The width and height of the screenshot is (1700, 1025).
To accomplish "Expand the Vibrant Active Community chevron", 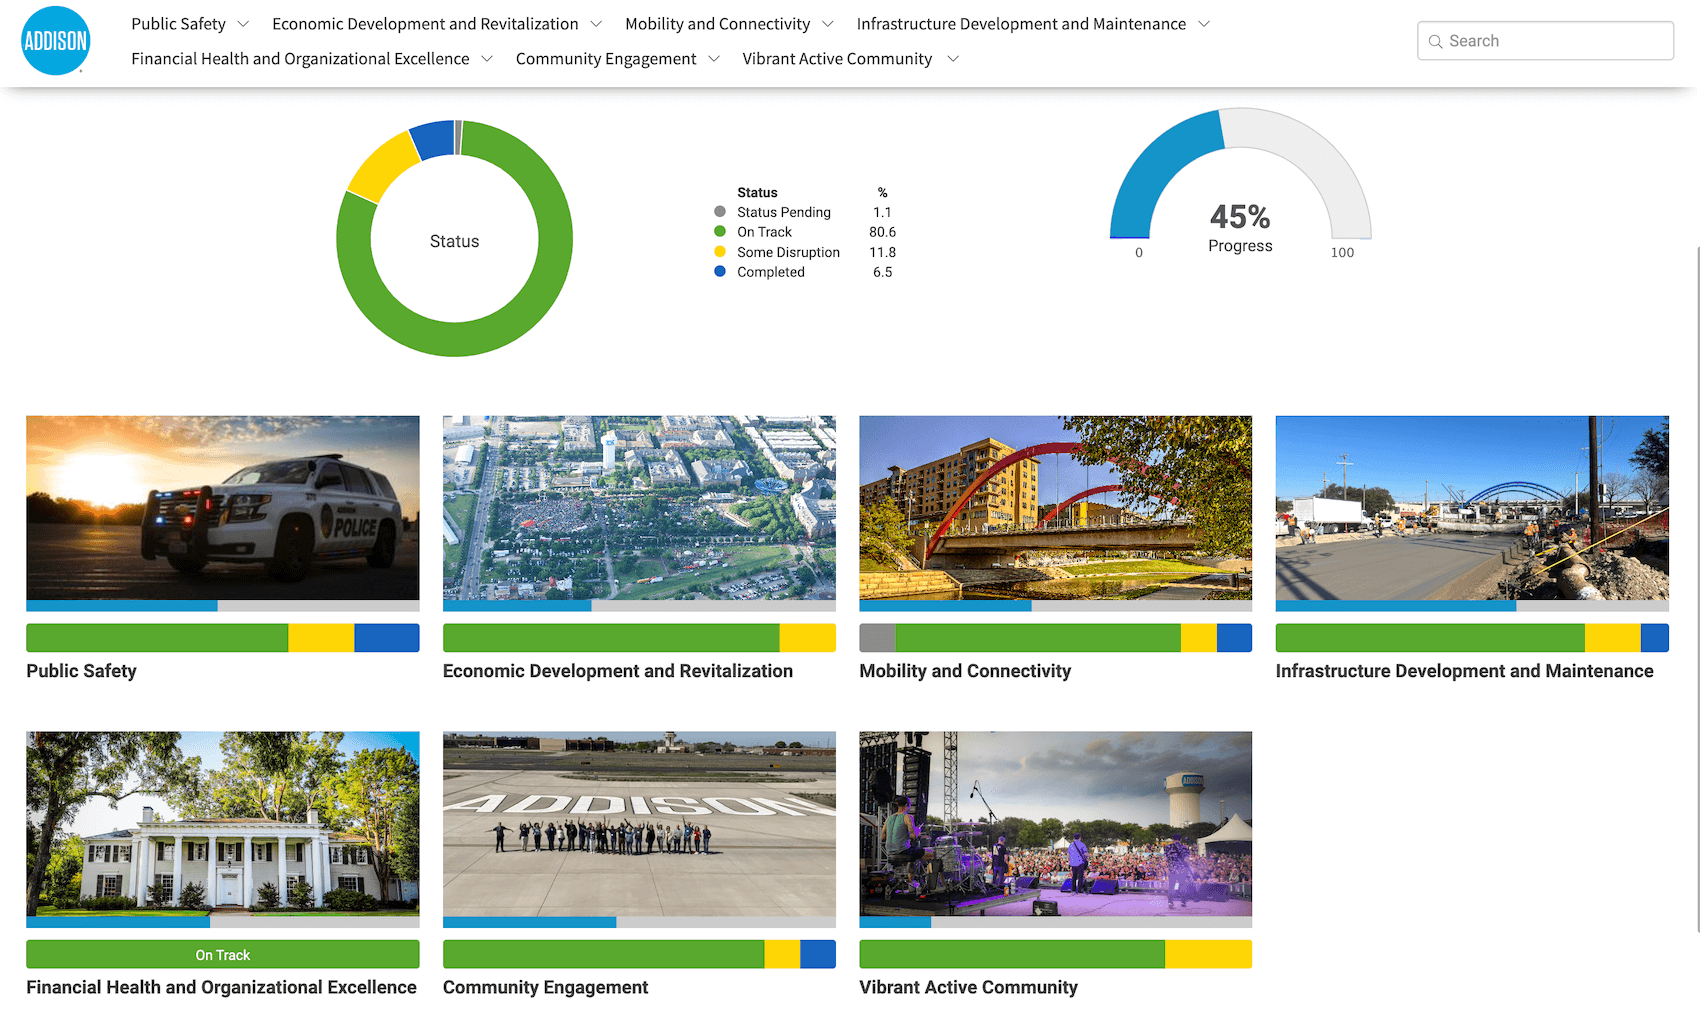I will pyautogui.click(x=953, y=59).
